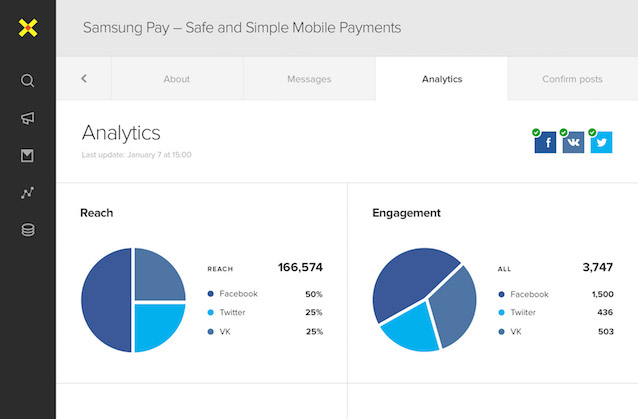Screen dimensions: 638x419
Task: Click the Twitter quarter of Reach pie
Action: [157, 324]
